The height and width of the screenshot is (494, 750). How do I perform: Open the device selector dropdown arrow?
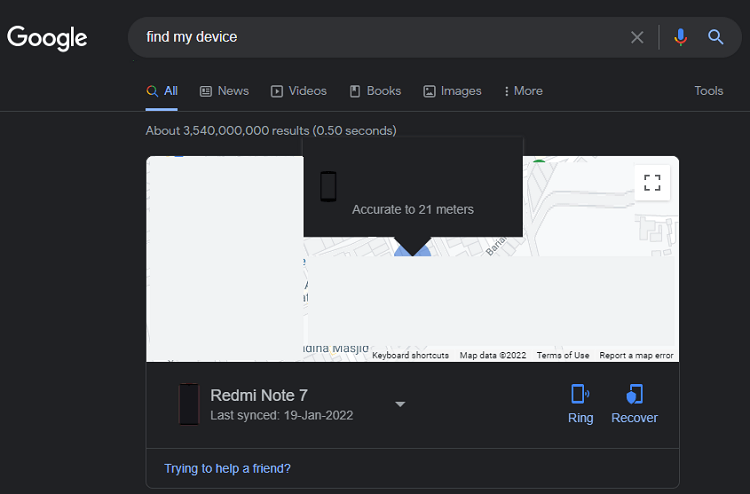pyautogui.click(x=400, y=404)
